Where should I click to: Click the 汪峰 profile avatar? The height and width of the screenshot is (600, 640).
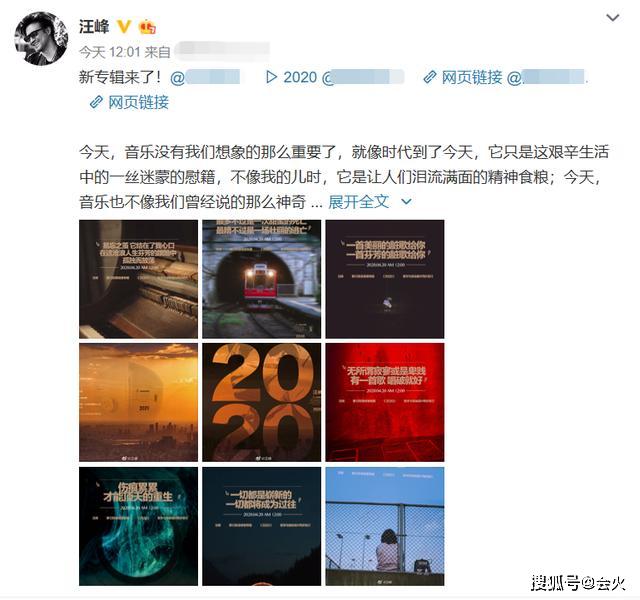pyautogui.click(x=41, y=38)
